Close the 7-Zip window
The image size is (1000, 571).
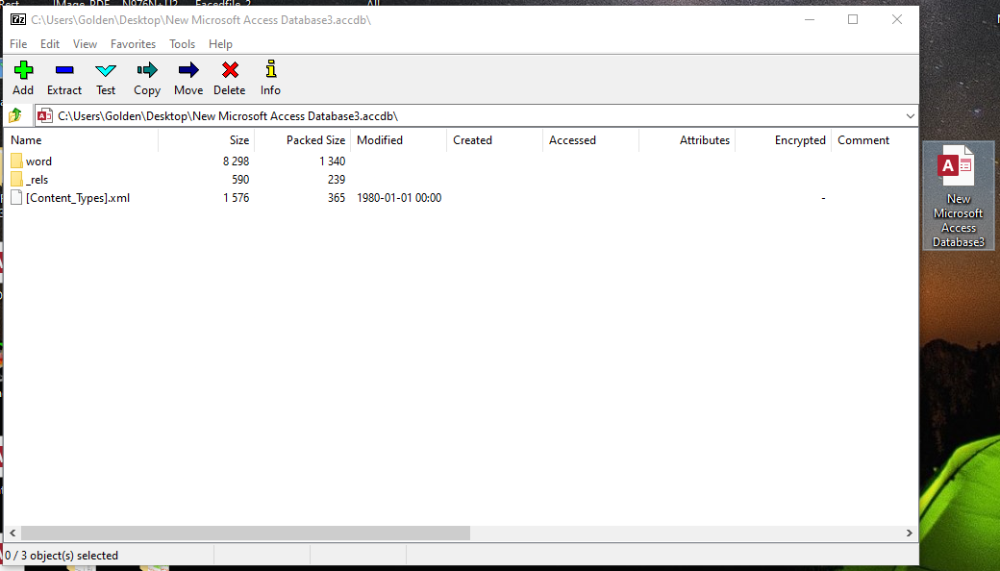tap(897, 20)
